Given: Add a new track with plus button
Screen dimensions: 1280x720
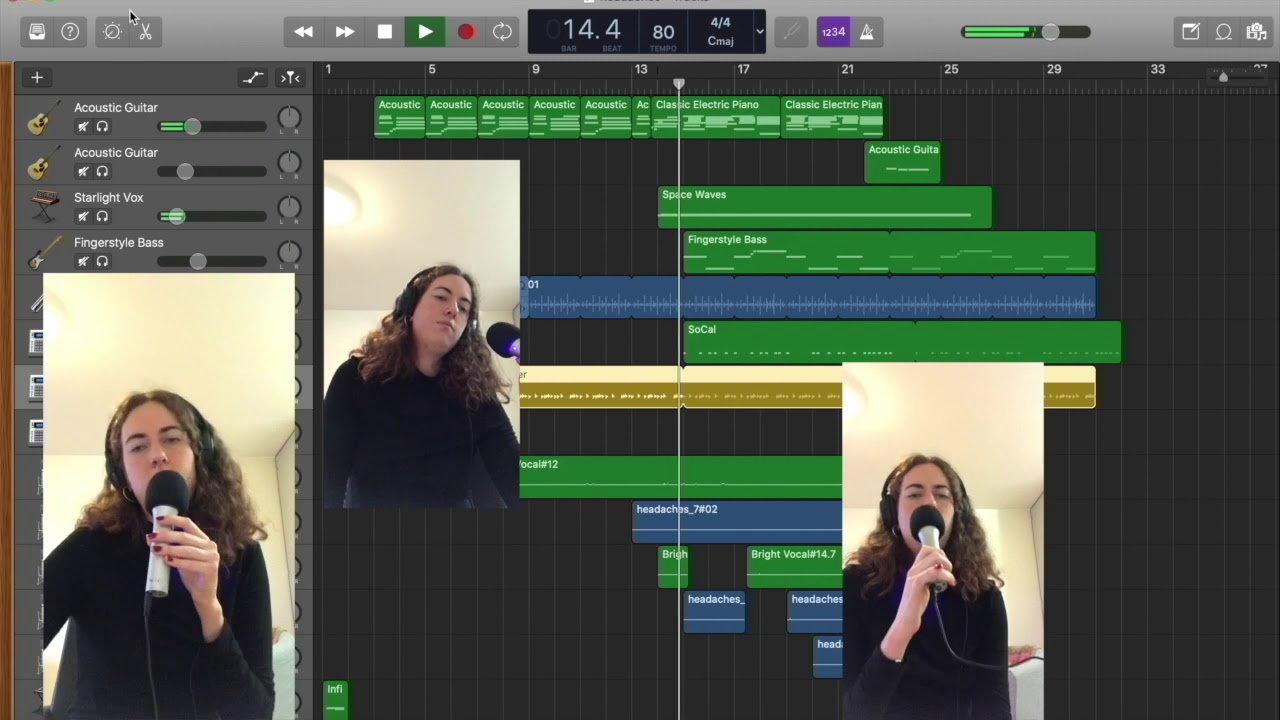Looking at the screenshot, I should tap(37, 77).
